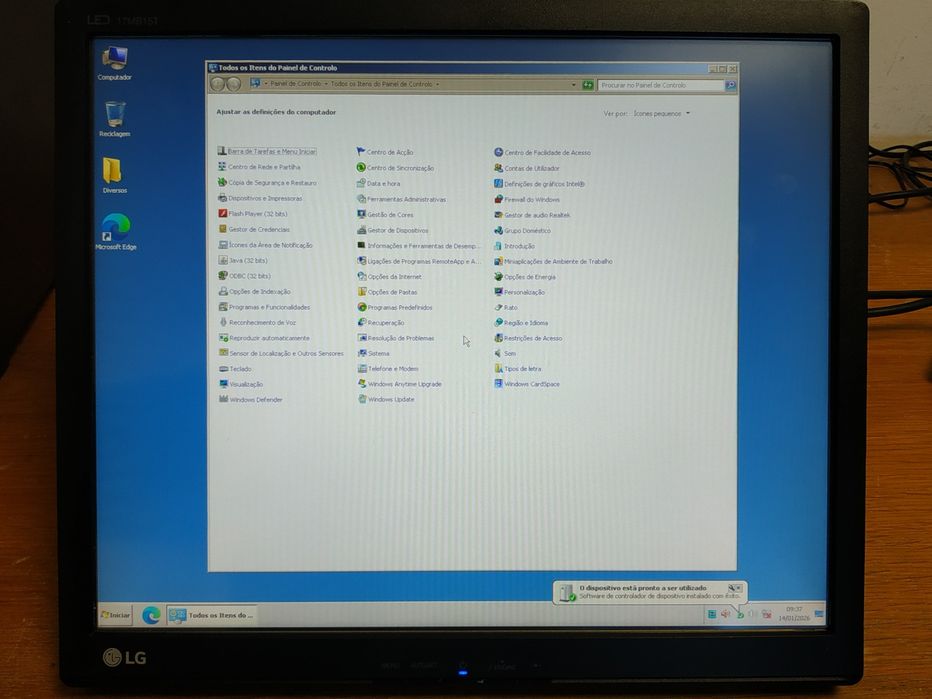Click the wrench icon in the notification balloon
The width and height of the screenshot is (932, 699).
pos(732,588)
